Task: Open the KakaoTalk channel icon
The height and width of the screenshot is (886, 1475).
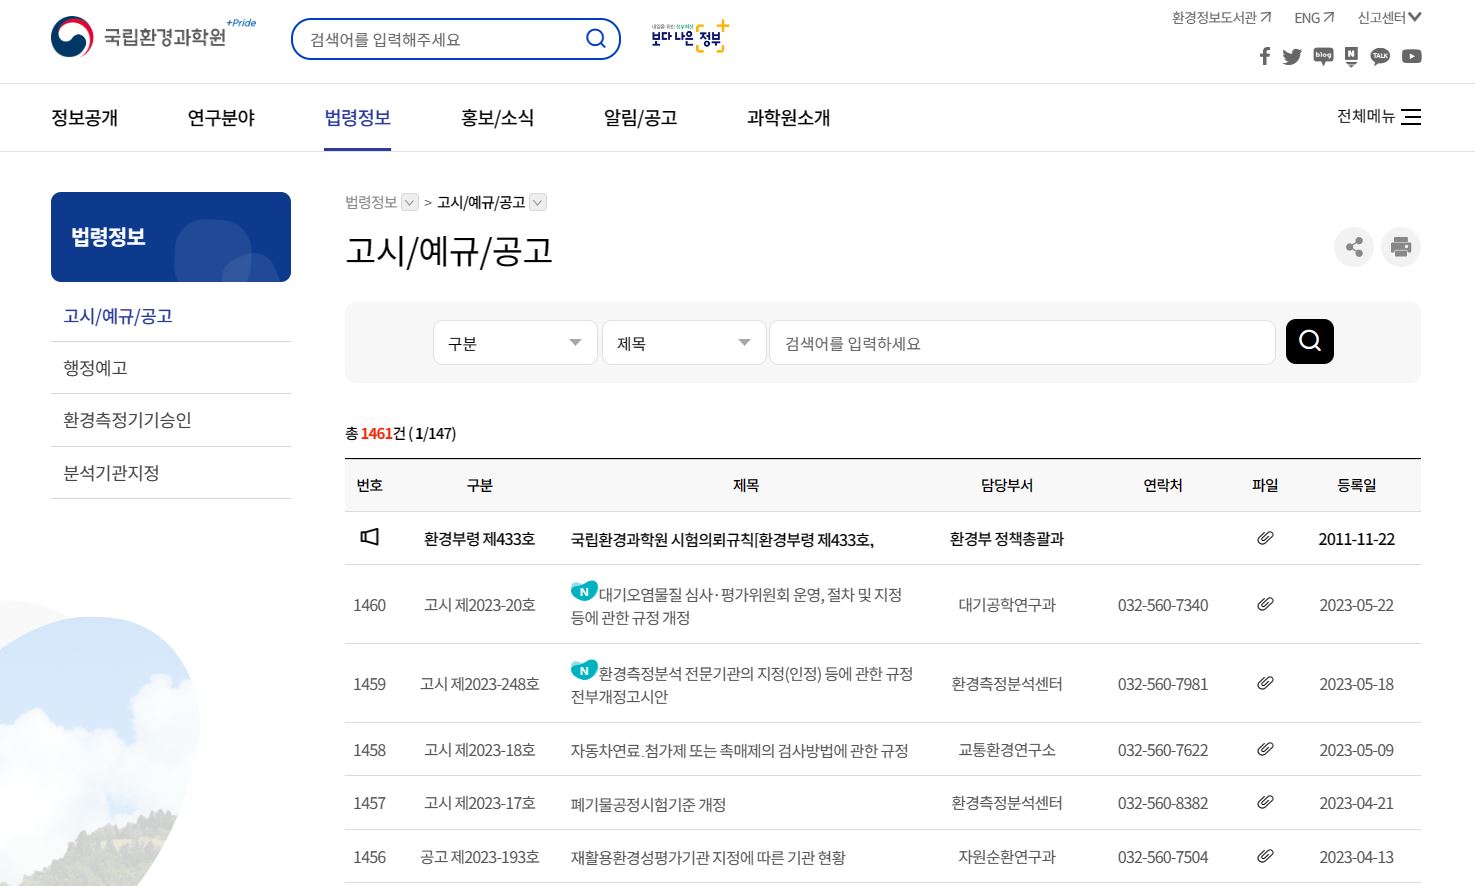Action: (x=1380, y=56)
